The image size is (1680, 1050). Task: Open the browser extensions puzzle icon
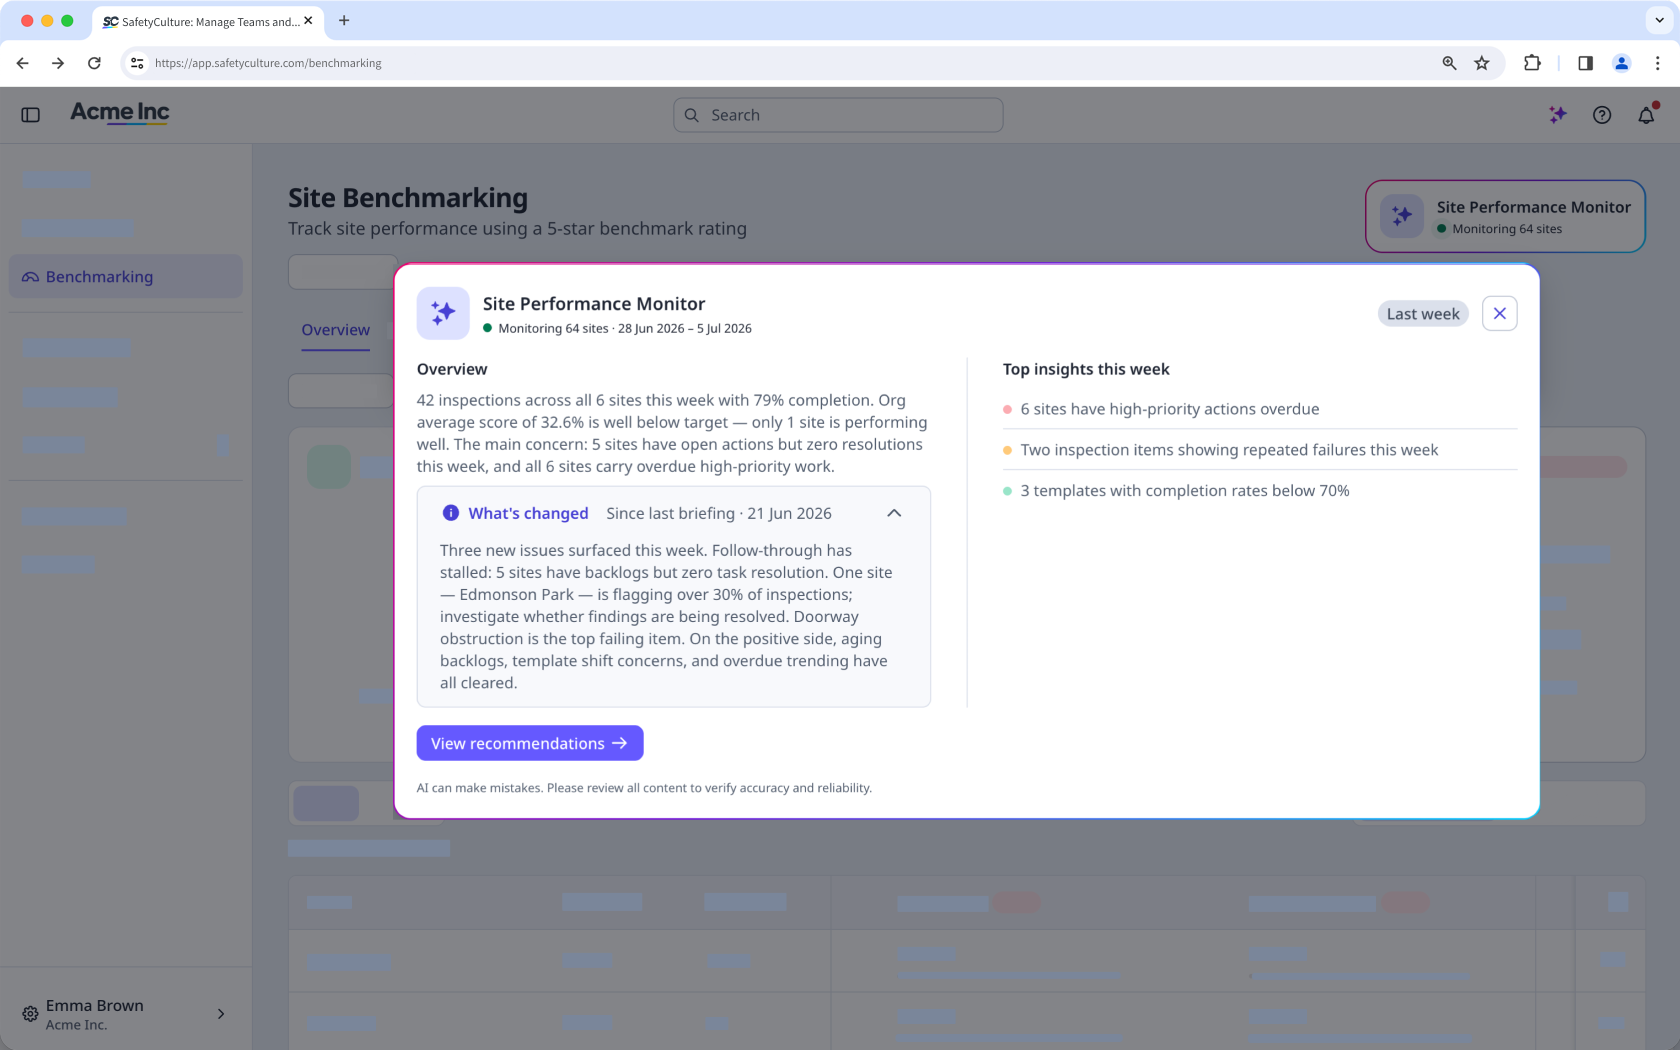coord(1532,63)
